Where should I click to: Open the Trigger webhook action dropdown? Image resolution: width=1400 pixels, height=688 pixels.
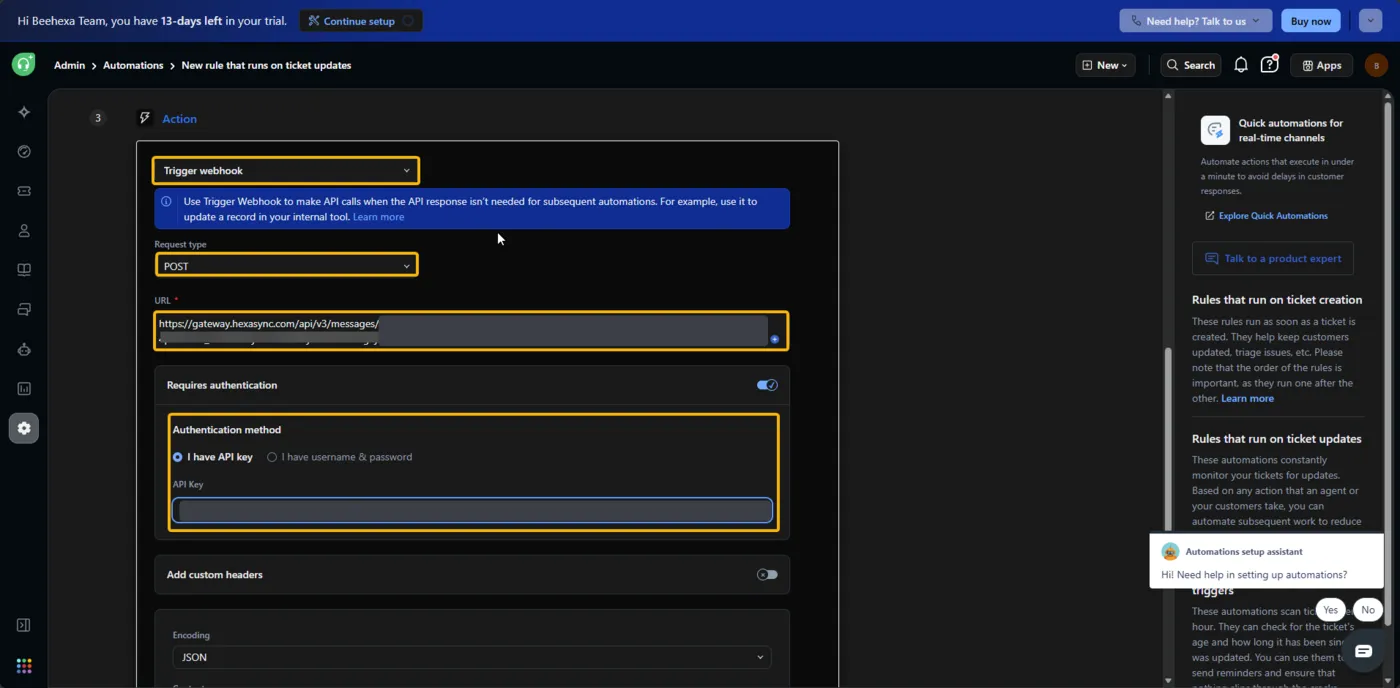(x=286, y=171)
